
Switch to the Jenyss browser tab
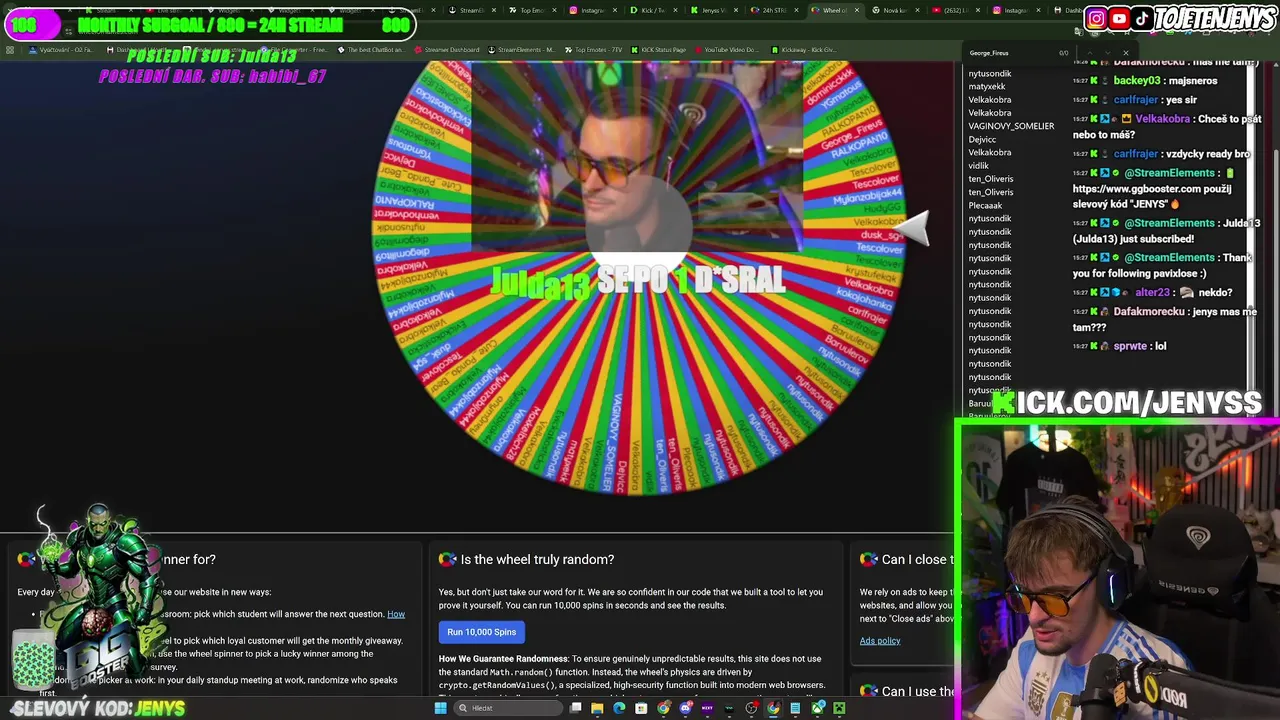tap(712, 10)
